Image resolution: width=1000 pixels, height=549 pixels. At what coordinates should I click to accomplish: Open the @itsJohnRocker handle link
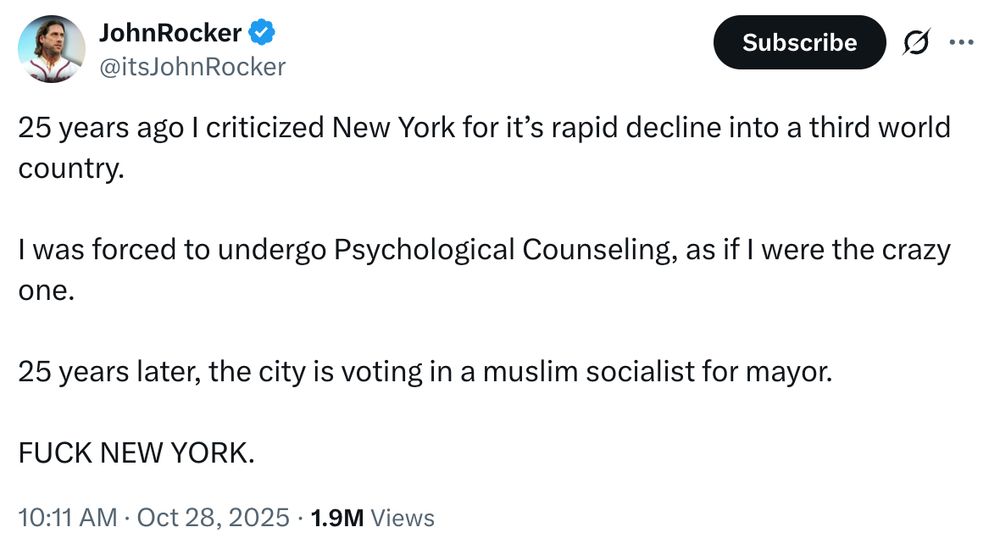coord(192,67)
